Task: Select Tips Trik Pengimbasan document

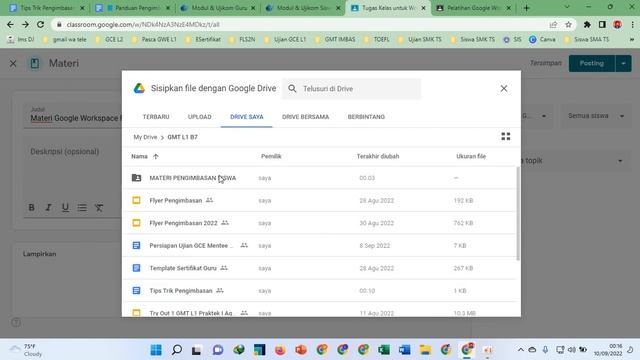Action: pos(319,291)
